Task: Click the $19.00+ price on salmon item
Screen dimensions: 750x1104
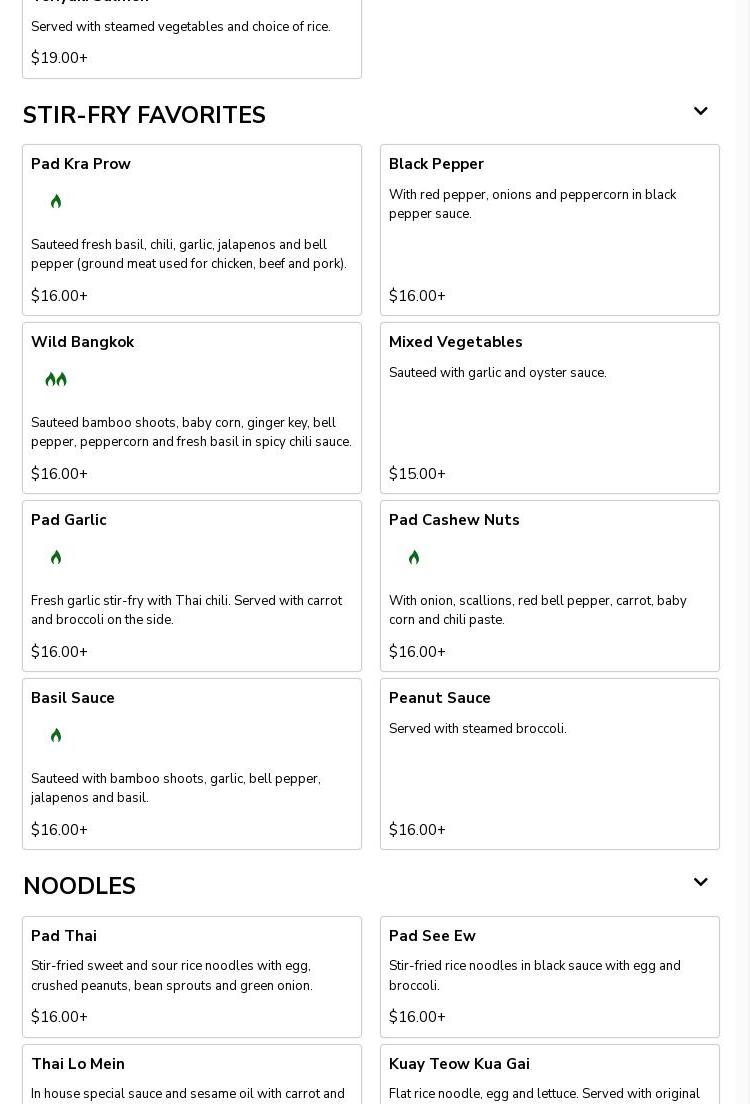Action: (59, 58)
